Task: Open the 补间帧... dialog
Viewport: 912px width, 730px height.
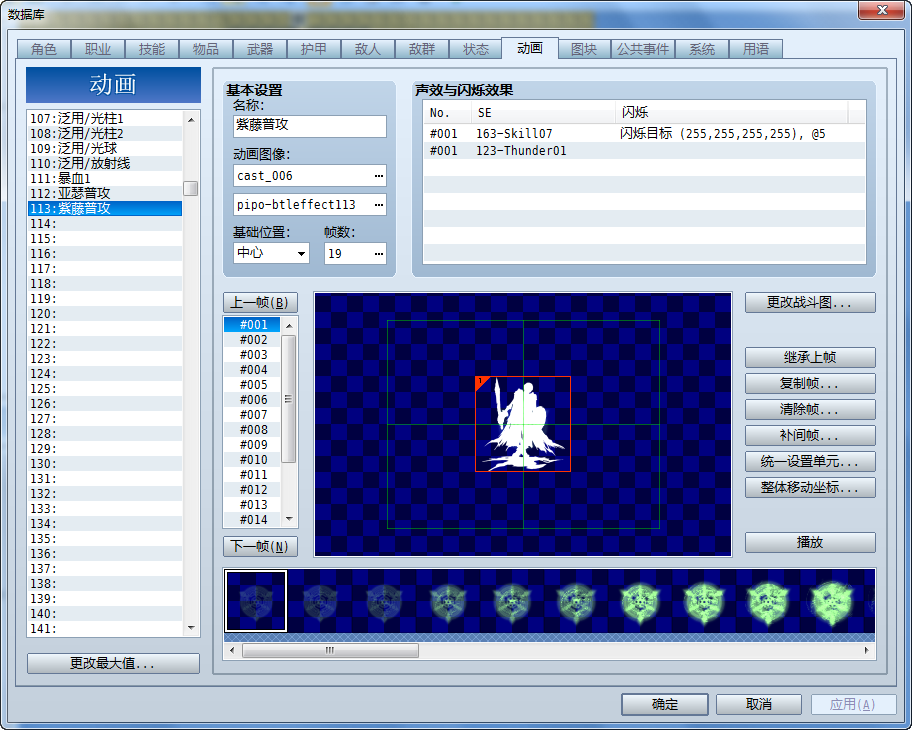Action: coord(810,435)
